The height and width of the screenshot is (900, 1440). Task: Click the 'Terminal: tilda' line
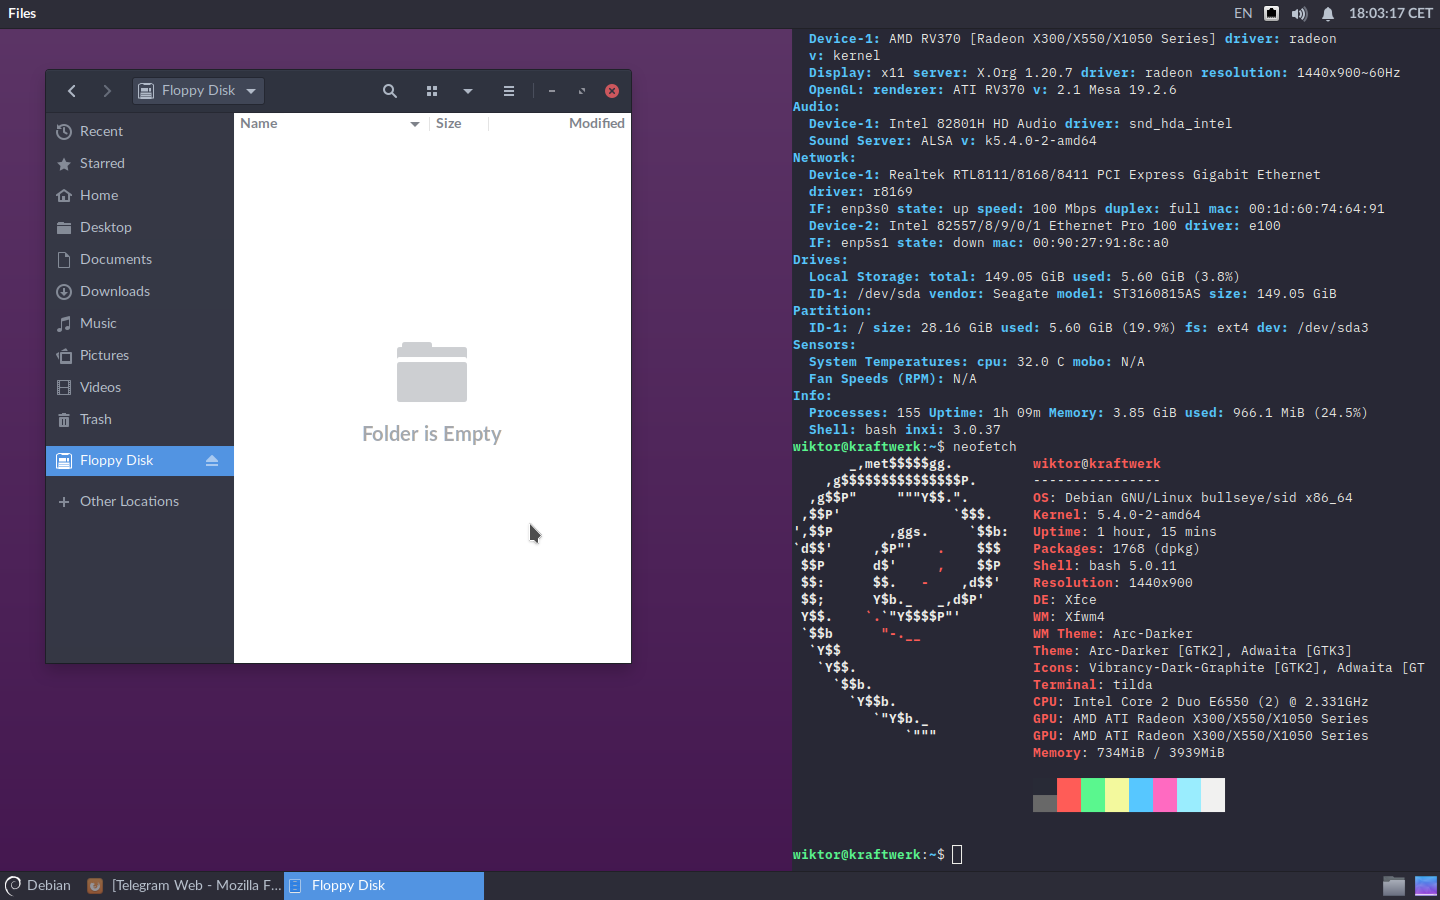[x=1093, y=685]
